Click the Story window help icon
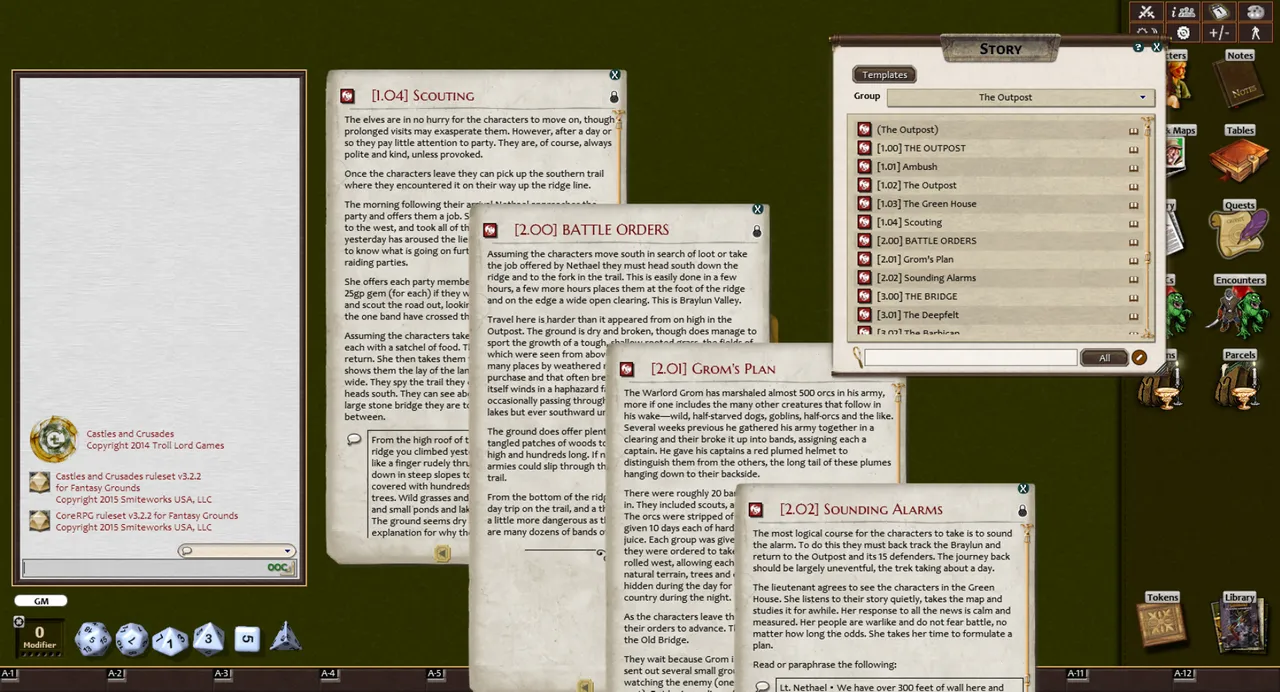Screen dimensions: 1280x692 point(1138,47)
